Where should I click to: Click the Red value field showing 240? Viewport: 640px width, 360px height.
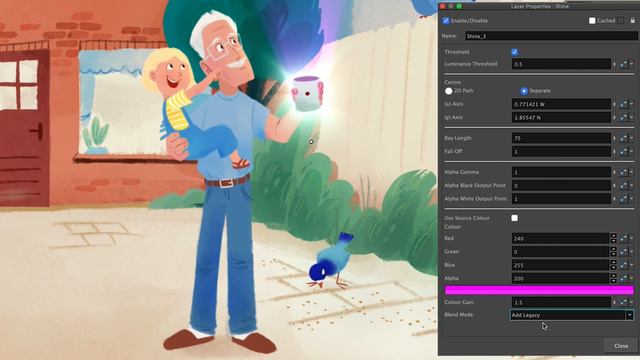561,238
